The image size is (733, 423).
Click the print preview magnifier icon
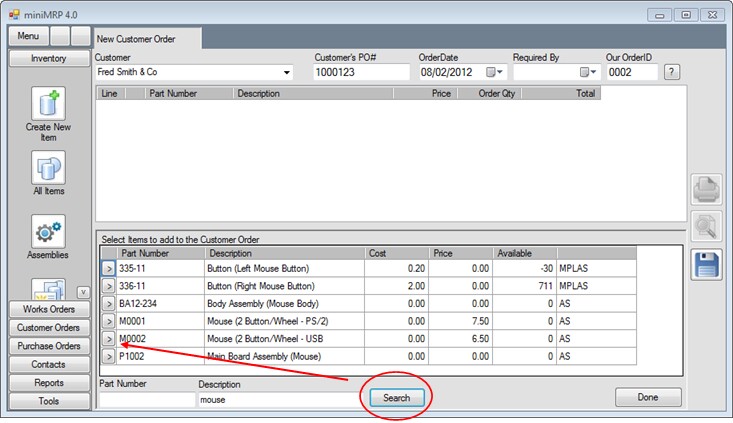[x=707, y=226]
